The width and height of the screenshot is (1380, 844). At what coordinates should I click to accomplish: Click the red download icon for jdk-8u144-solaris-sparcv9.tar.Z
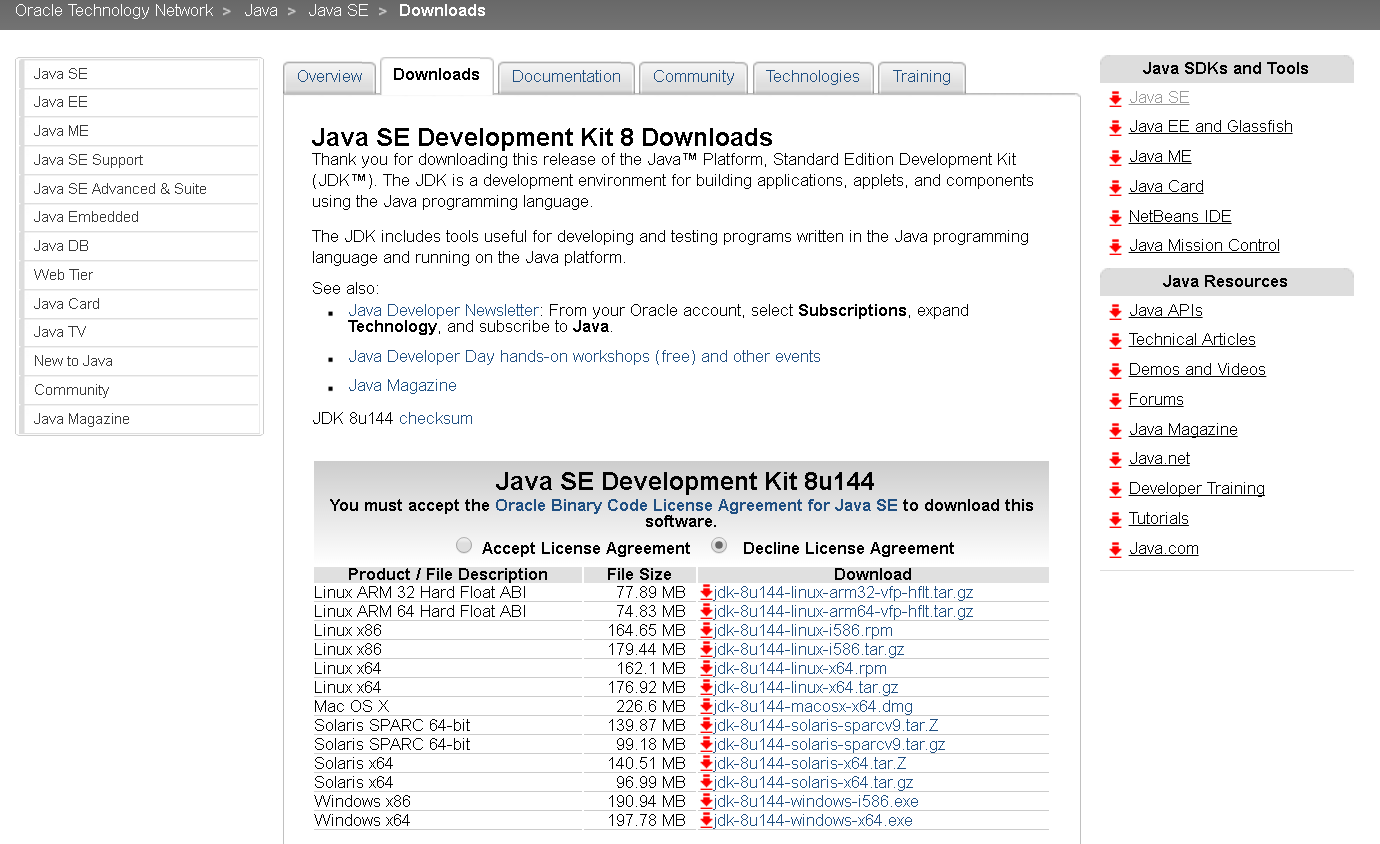[x=706, y=726]
